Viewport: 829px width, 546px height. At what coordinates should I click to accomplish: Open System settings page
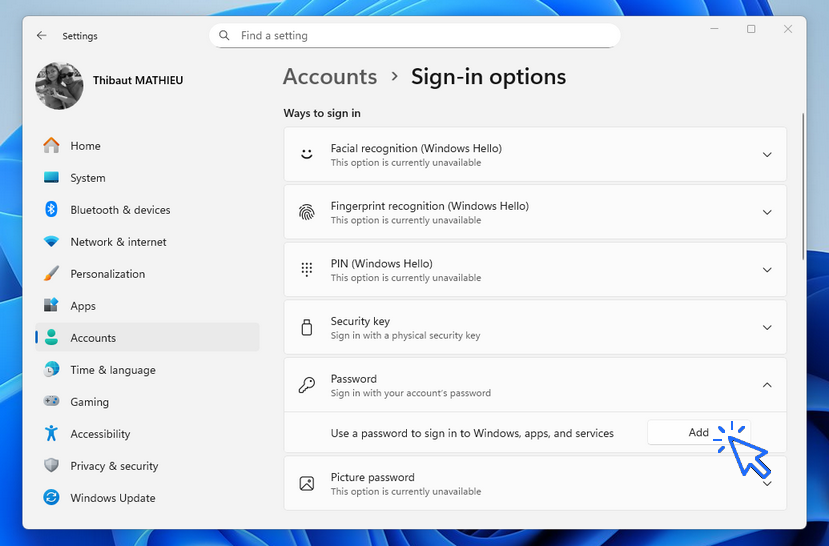[x=147, y=178]
